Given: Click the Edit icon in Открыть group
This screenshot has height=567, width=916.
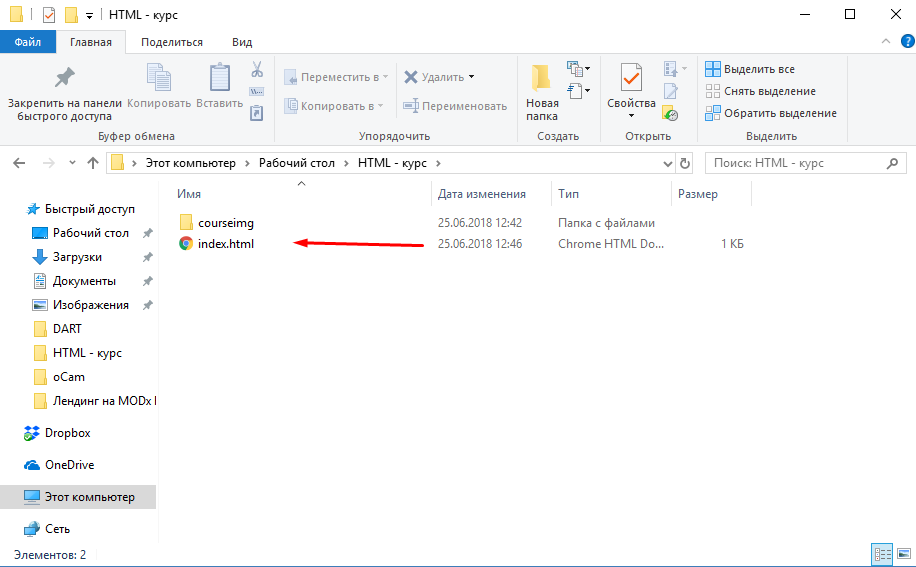Looking at the screenshot, I should coord(671,91).
